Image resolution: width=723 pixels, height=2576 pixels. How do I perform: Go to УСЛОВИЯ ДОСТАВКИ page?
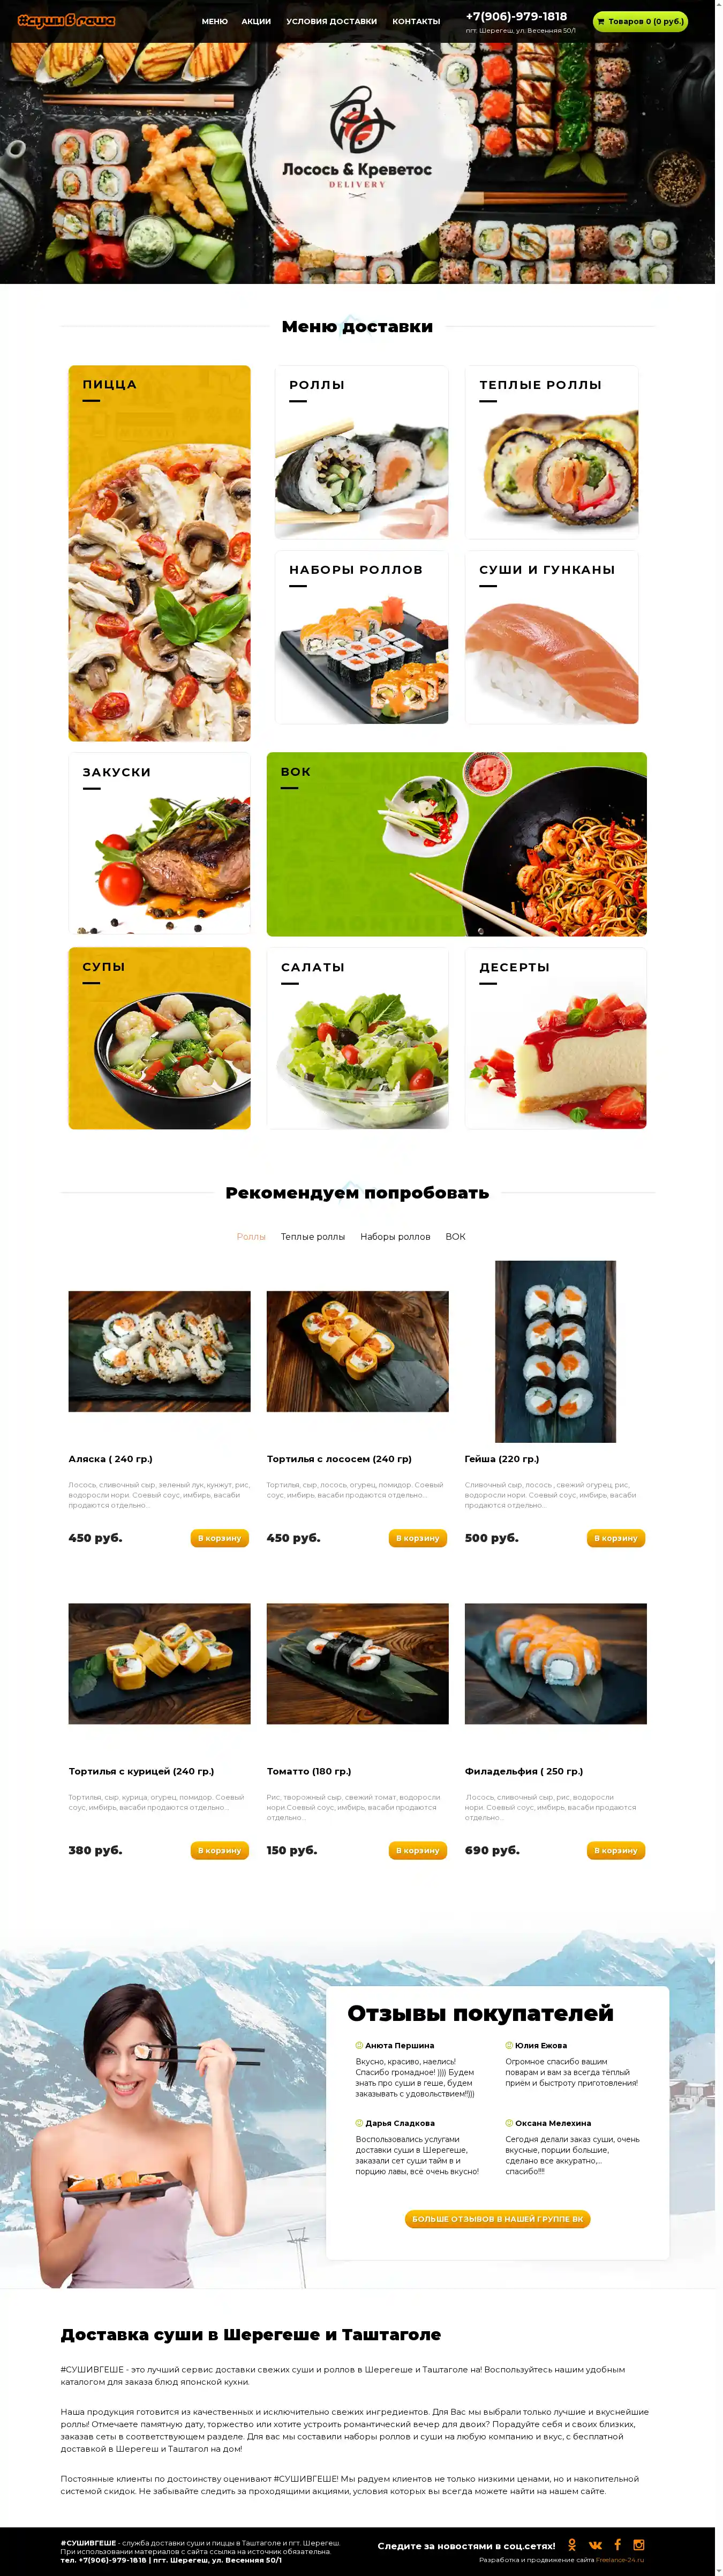click(x=332, y=21)
